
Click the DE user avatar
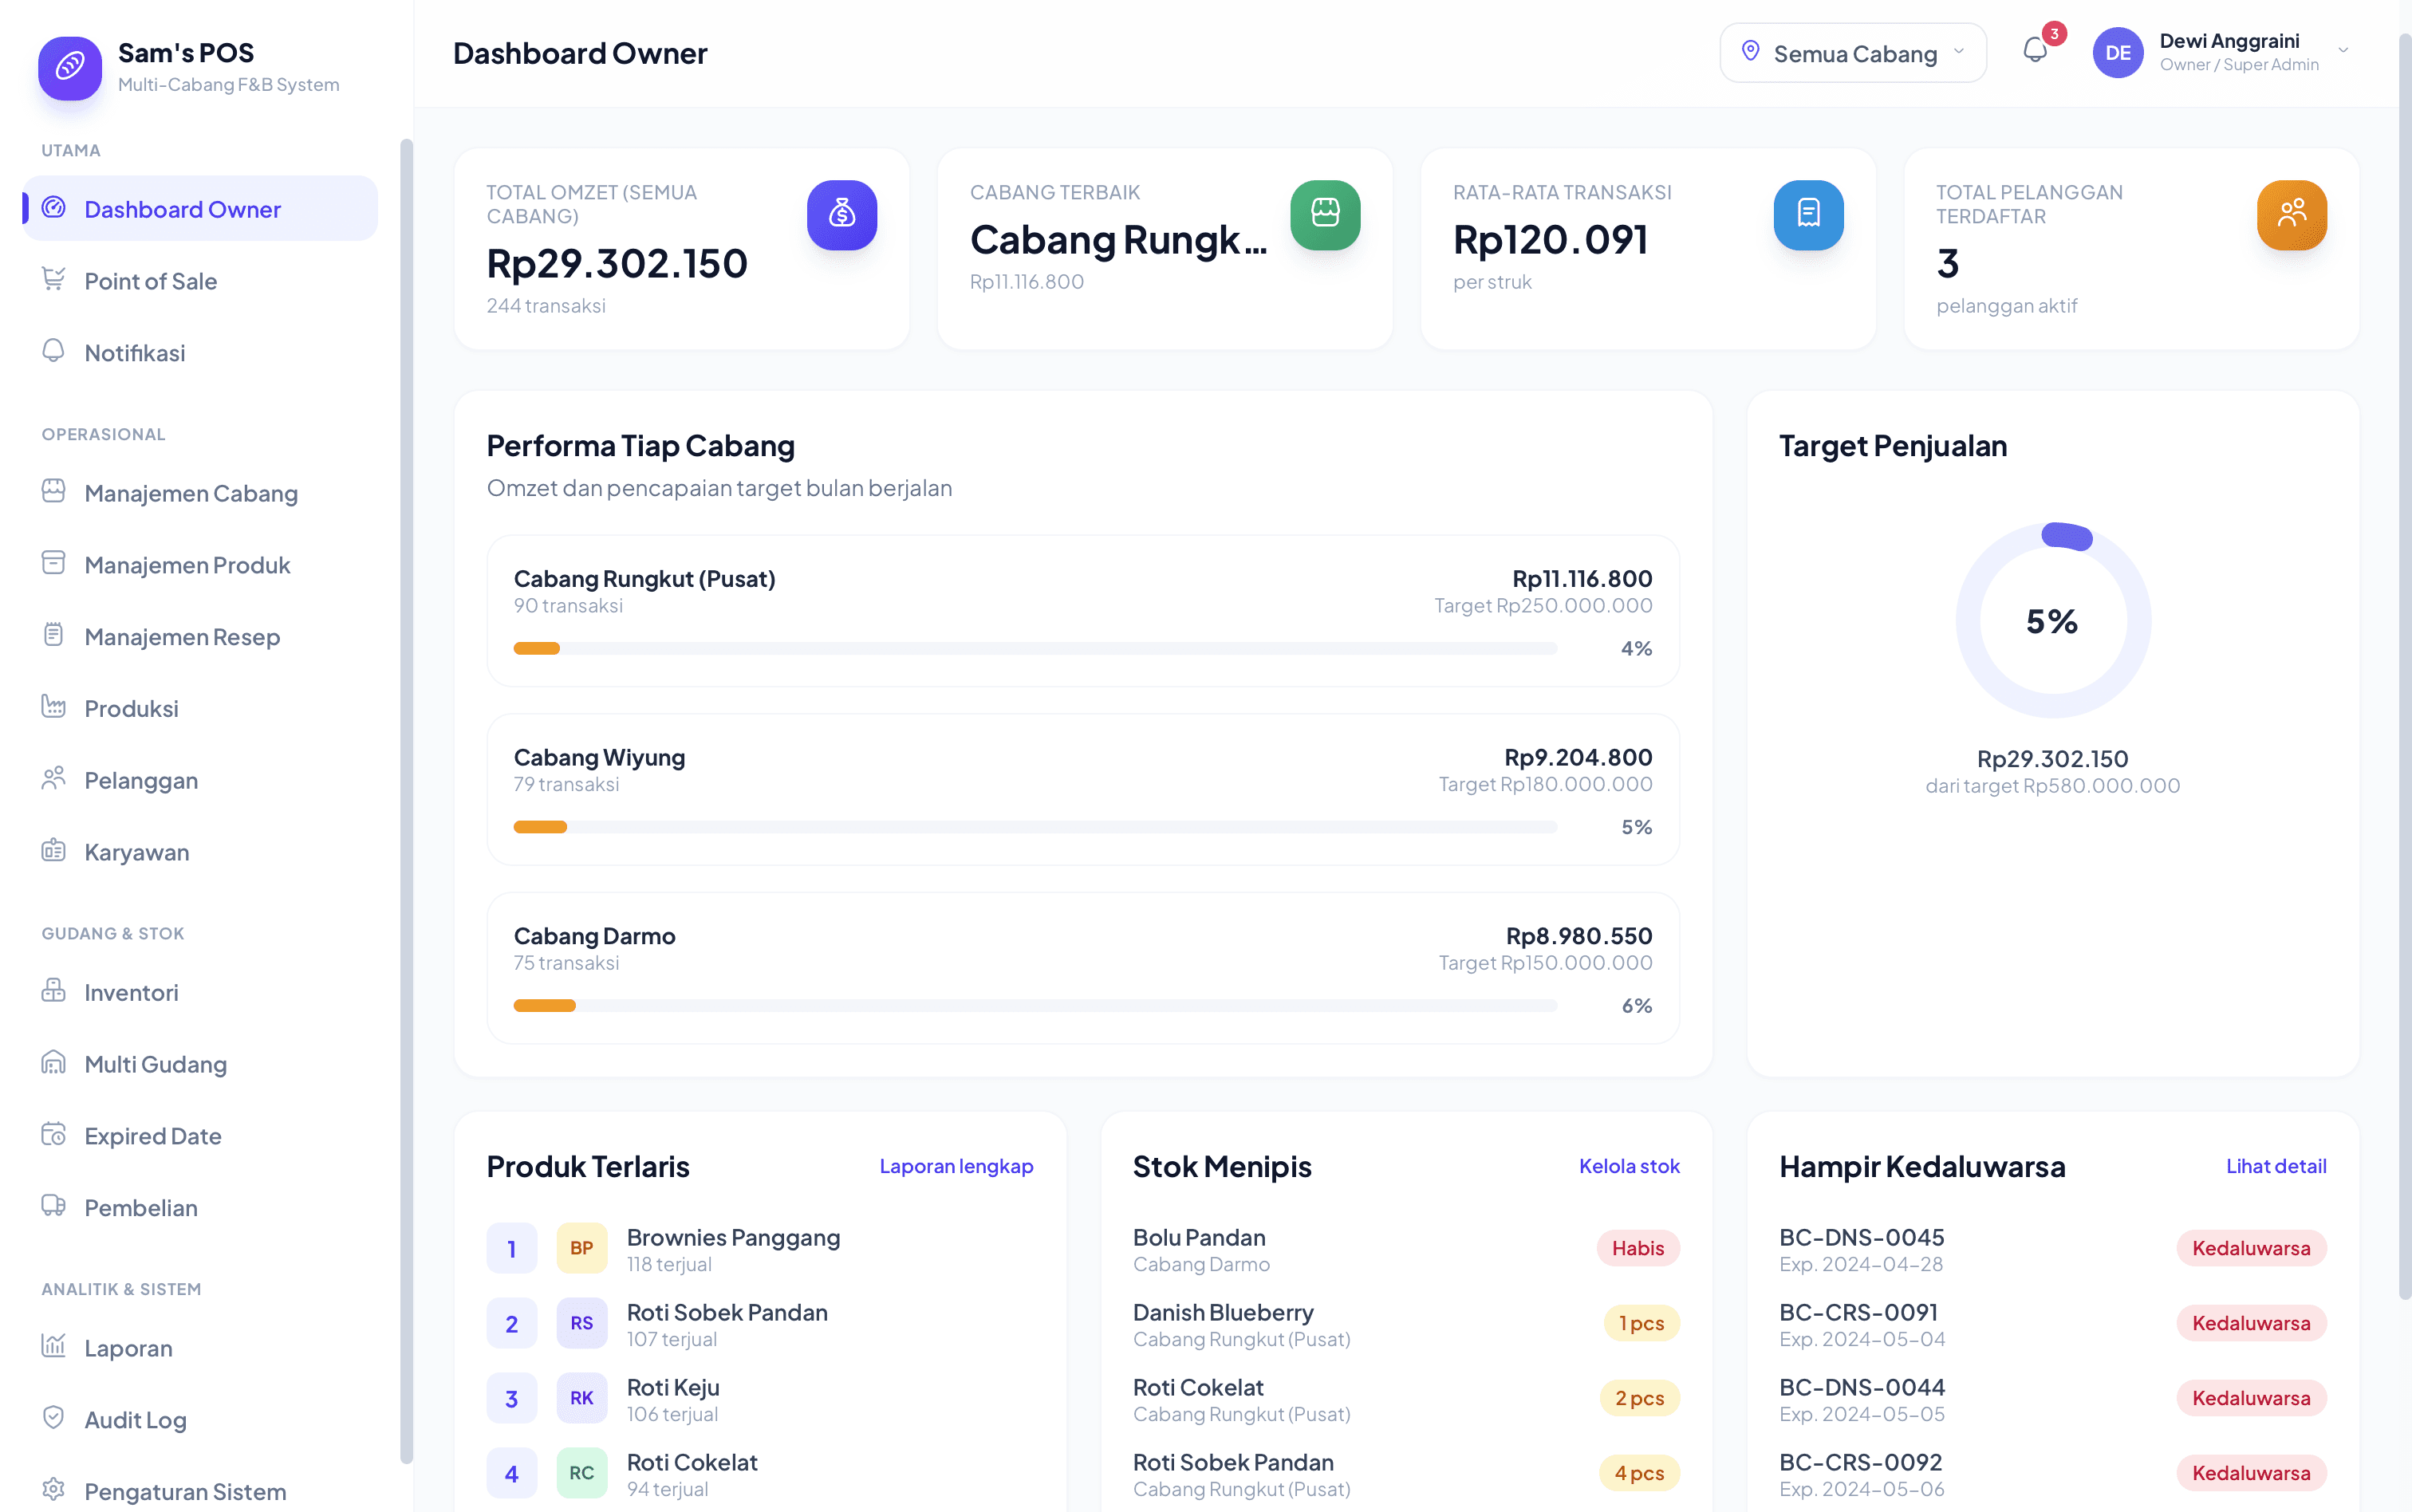pos(2118,53)
